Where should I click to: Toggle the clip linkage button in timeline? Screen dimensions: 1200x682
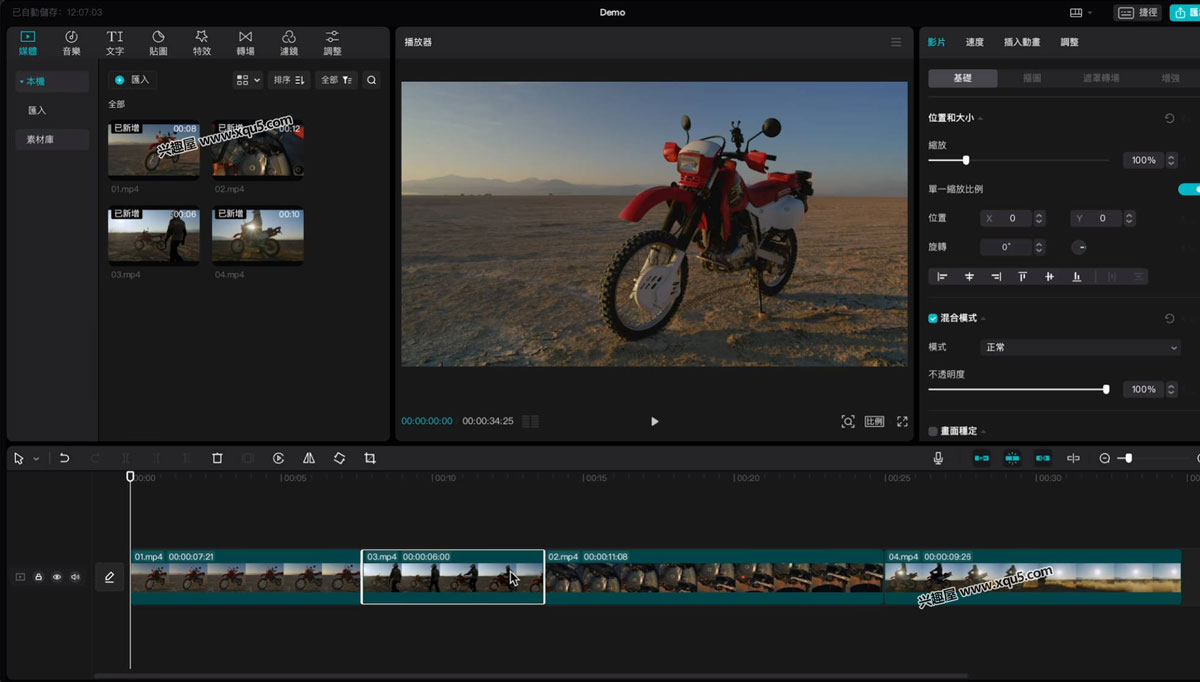(1043, 458)
